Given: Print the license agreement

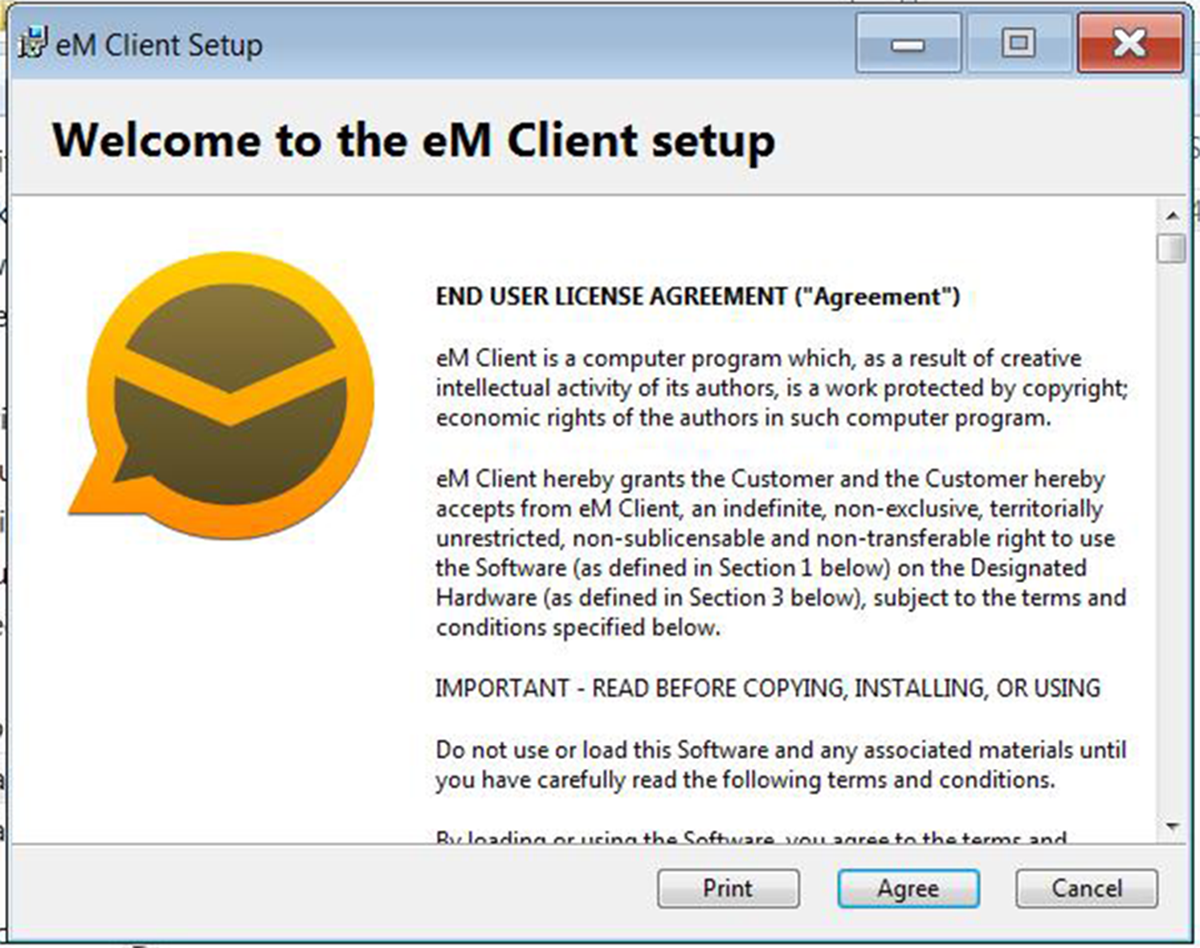Looking at the screenshot, I should click(x=728, y=888).
